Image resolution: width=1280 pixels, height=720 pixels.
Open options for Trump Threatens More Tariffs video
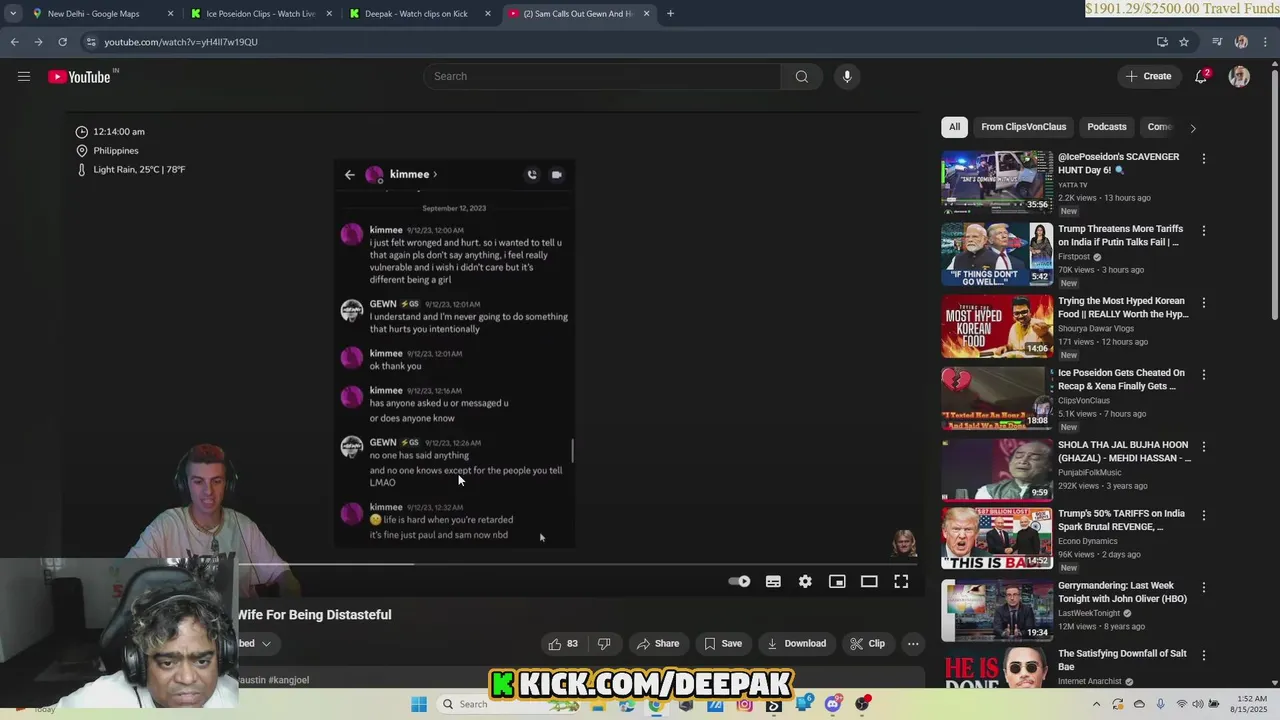tap(1204, 231)
